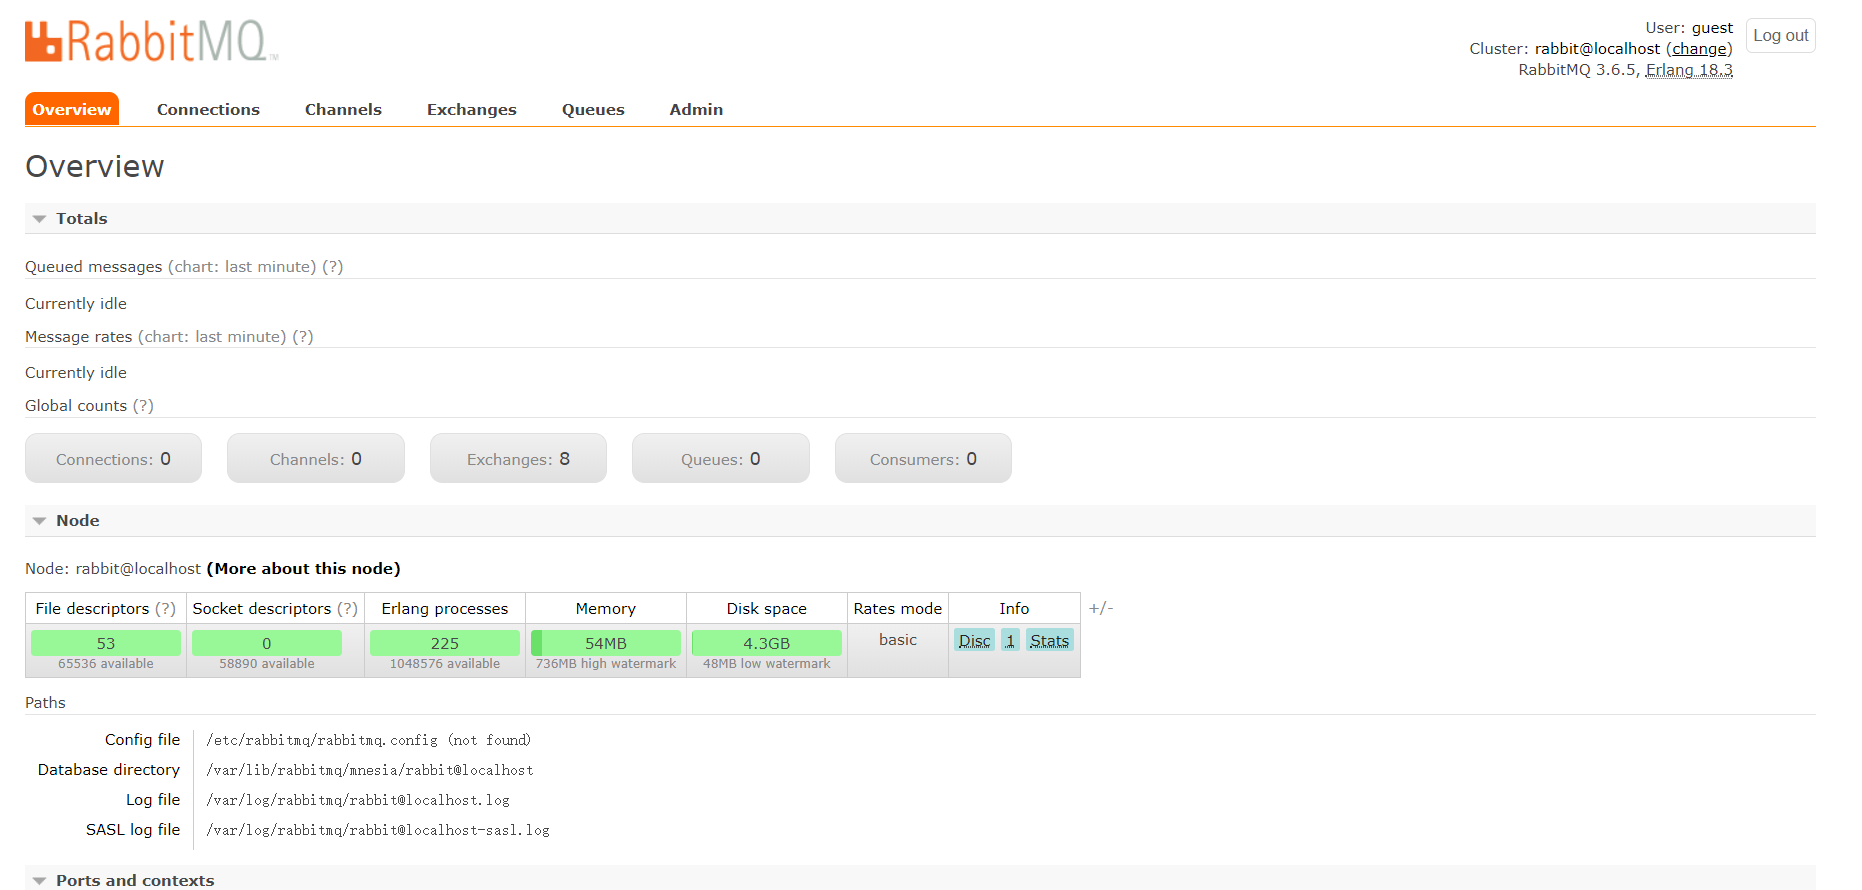Click the 'Erlang processes' column header
Viewport: 1862px width, 890px height.
(445, 608)
